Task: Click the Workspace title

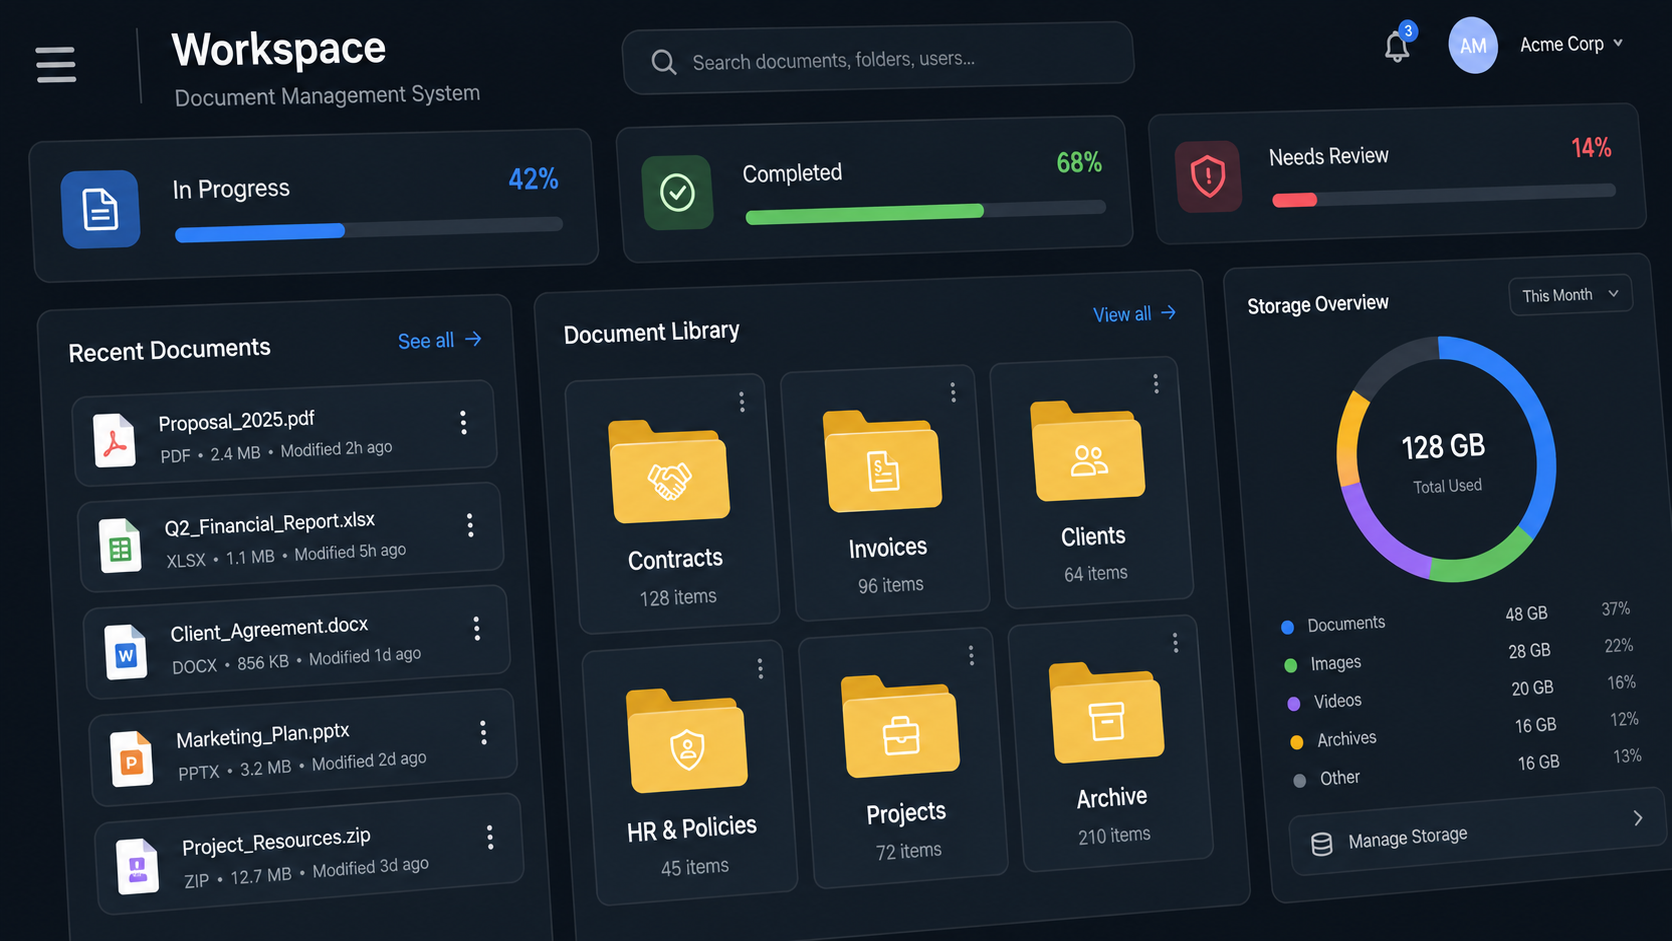Action: (x=279, y=49)
